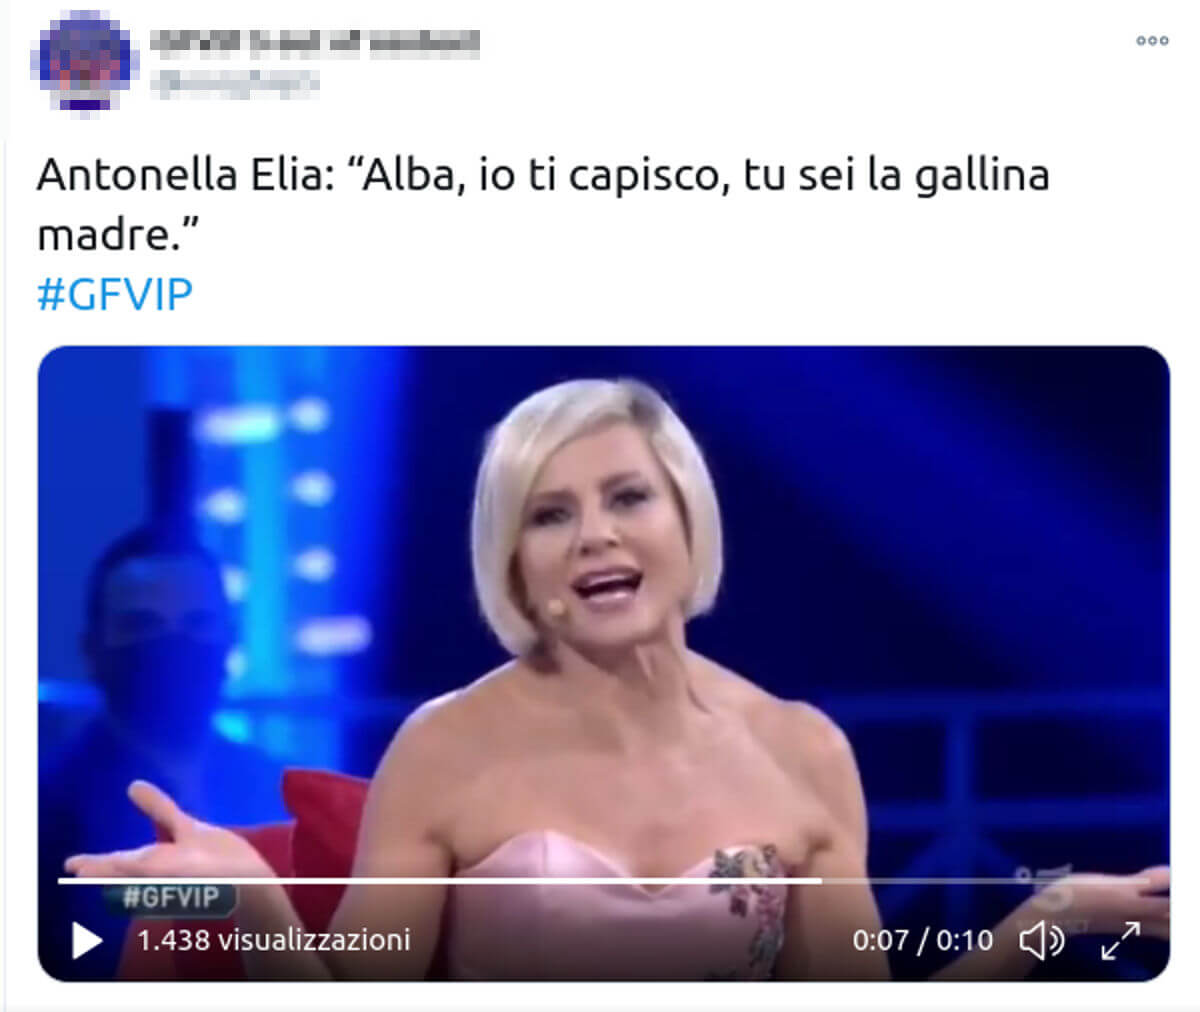The image size is (1200, 1012).
Task: Click the #GFVIP overlay badge inside video
Action: [x=170, y=897]
